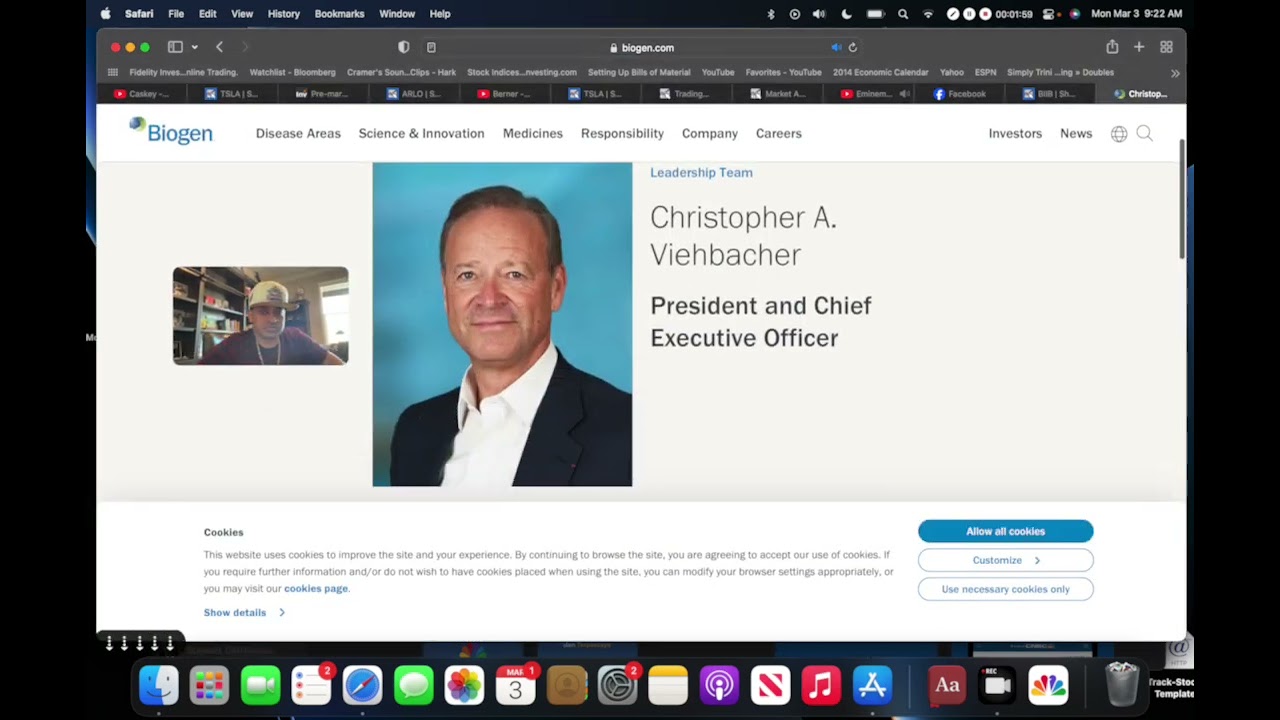Open Wi-Fi menu bar icon
This screenshot has height=720, width=1280.
click(x=928, y=14)
